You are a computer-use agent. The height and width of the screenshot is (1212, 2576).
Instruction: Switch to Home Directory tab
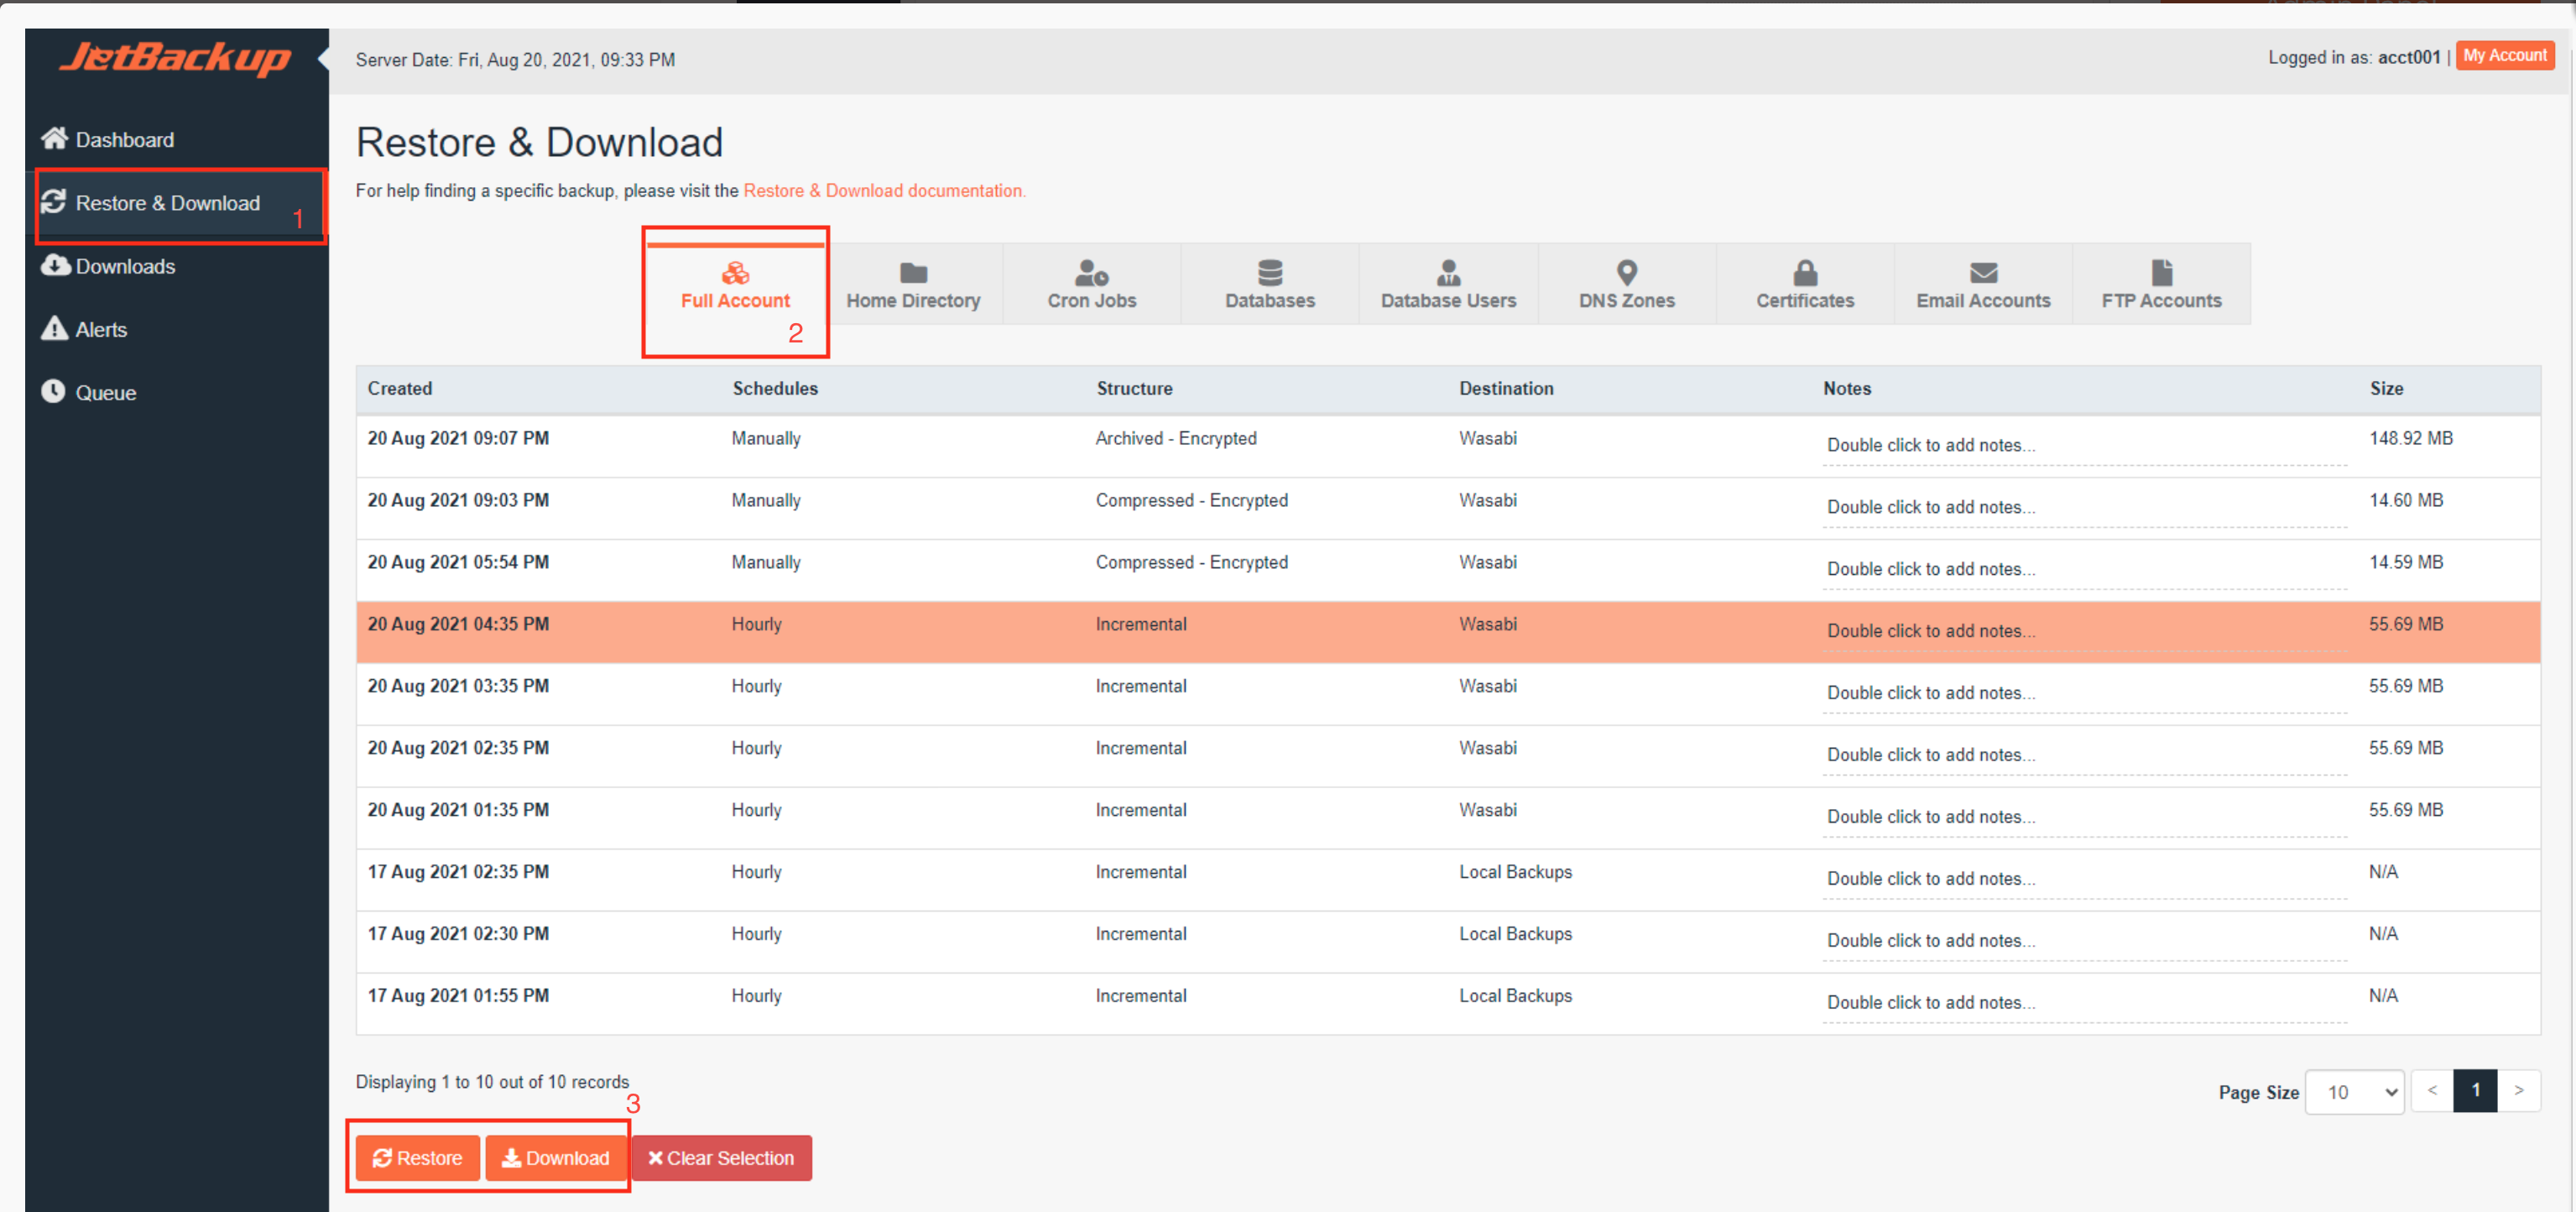tap(913, 285)
